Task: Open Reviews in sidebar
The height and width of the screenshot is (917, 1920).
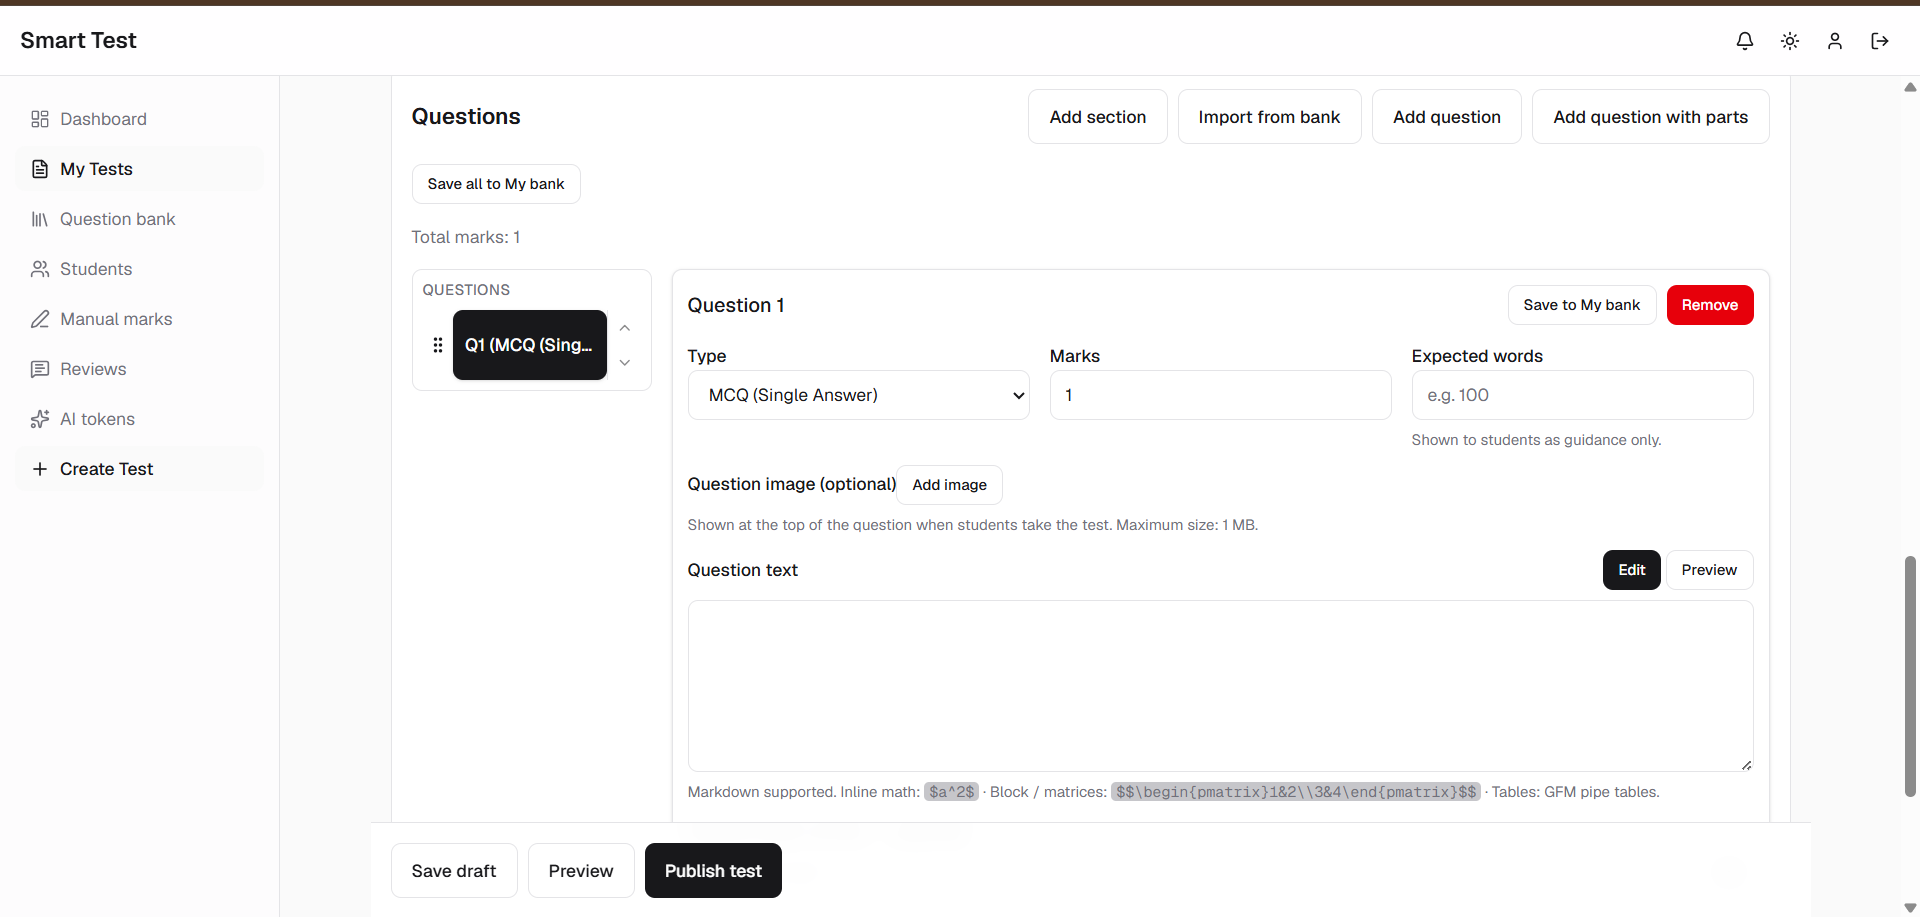Action: point(140,369)
